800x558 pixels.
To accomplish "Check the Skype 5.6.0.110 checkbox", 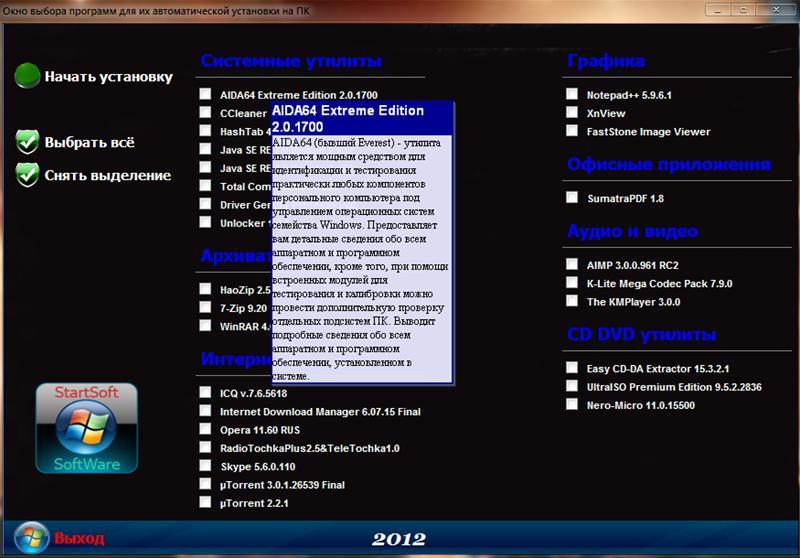I will 205,466.
